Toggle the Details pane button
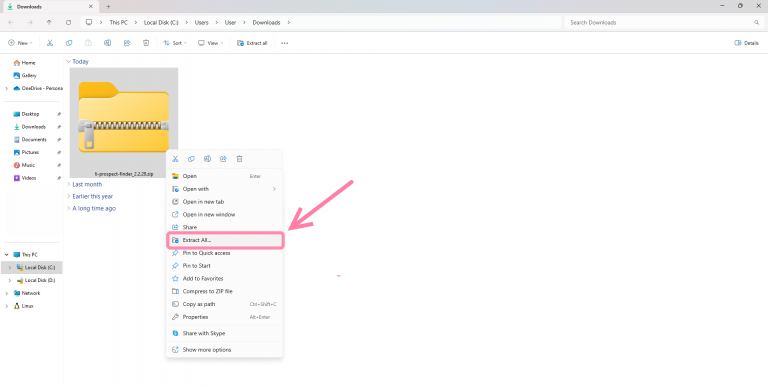Image resolution: width=768 pixels, height=388 pixels. point(746,43)
